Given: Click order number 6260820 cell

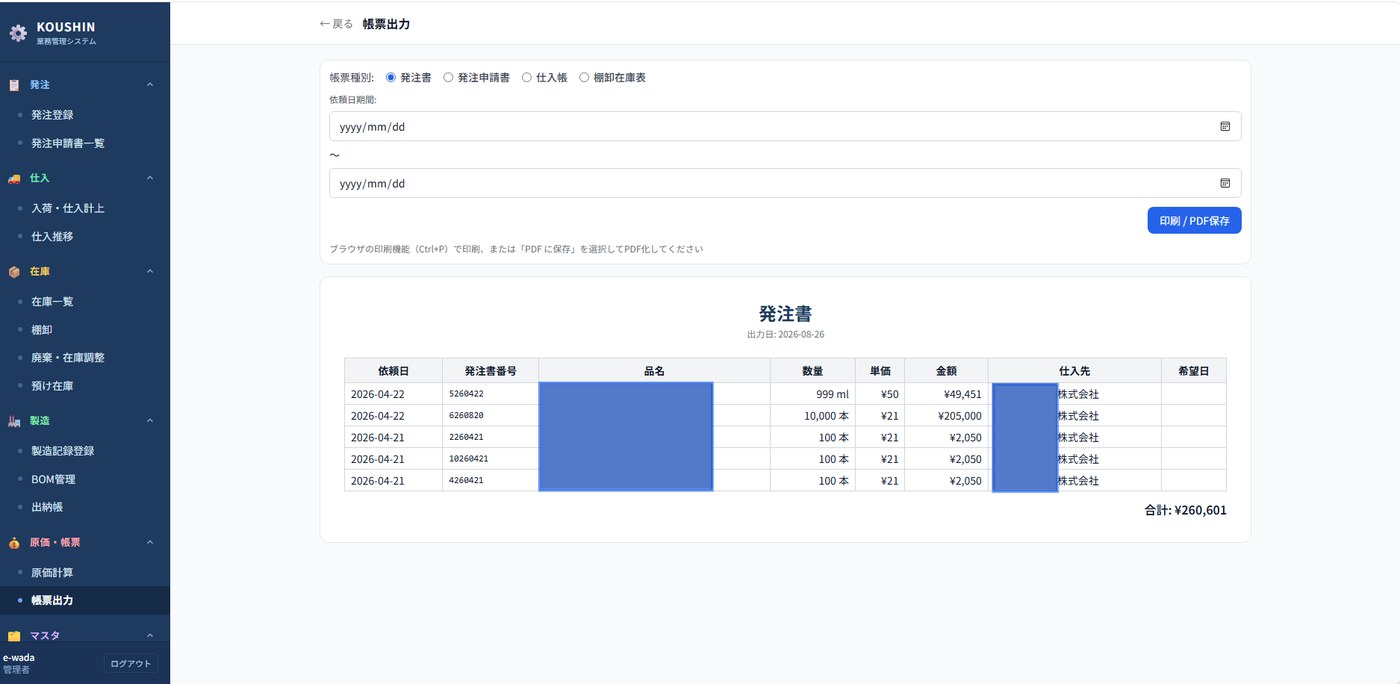Looking at the screenshot, I should (x=490, y=415).
